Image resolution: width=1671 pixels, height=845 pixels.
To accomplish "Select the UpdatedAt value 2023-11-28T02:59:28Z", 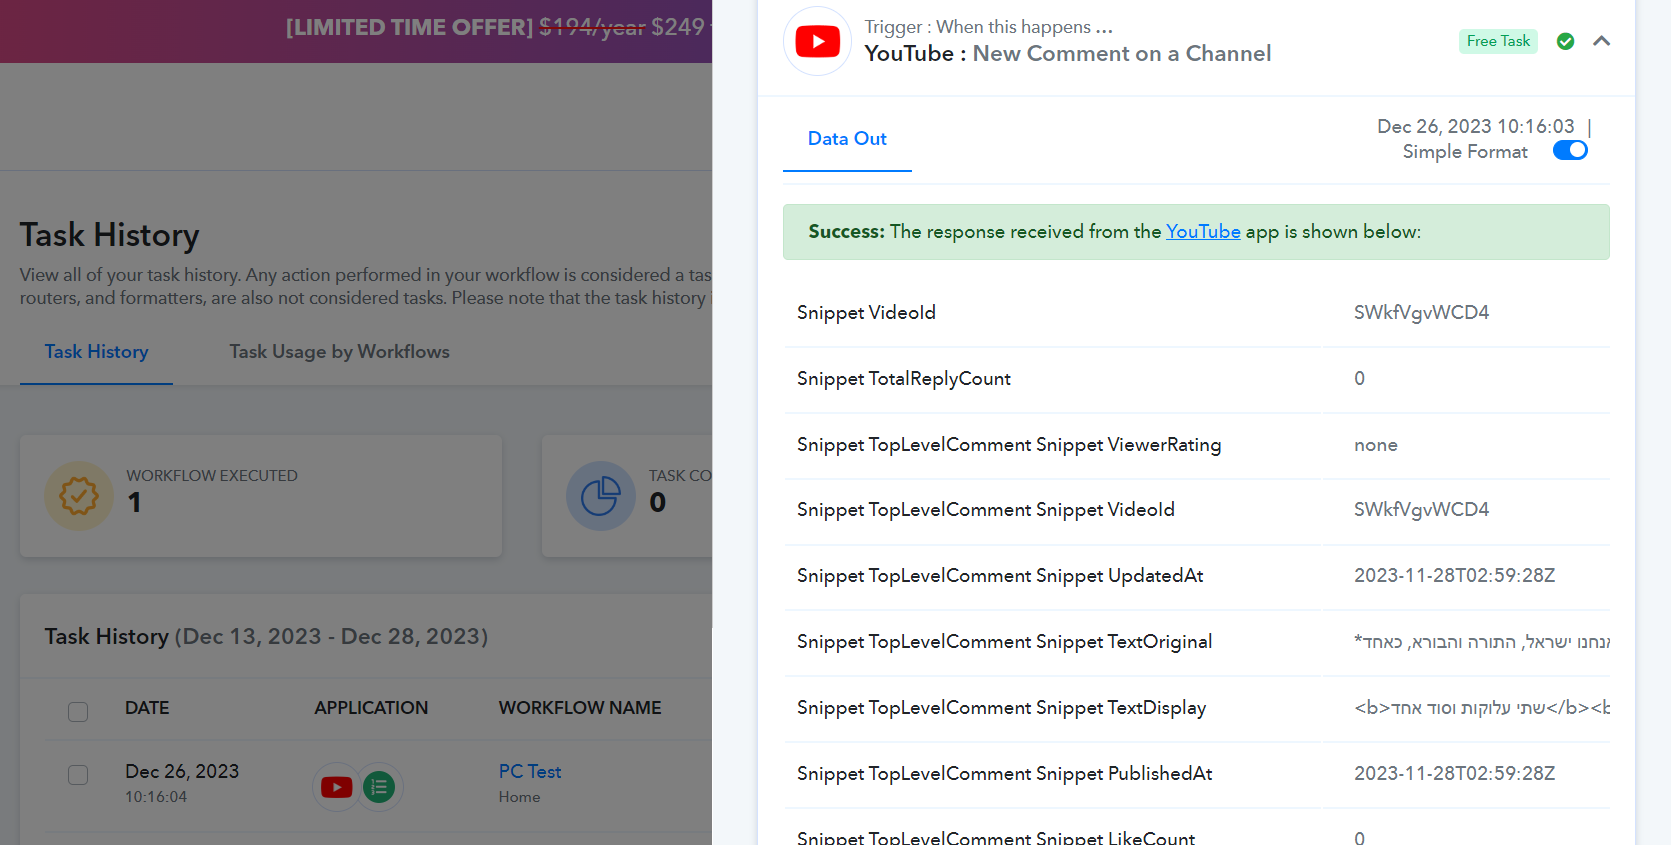I will (1454, 576).
